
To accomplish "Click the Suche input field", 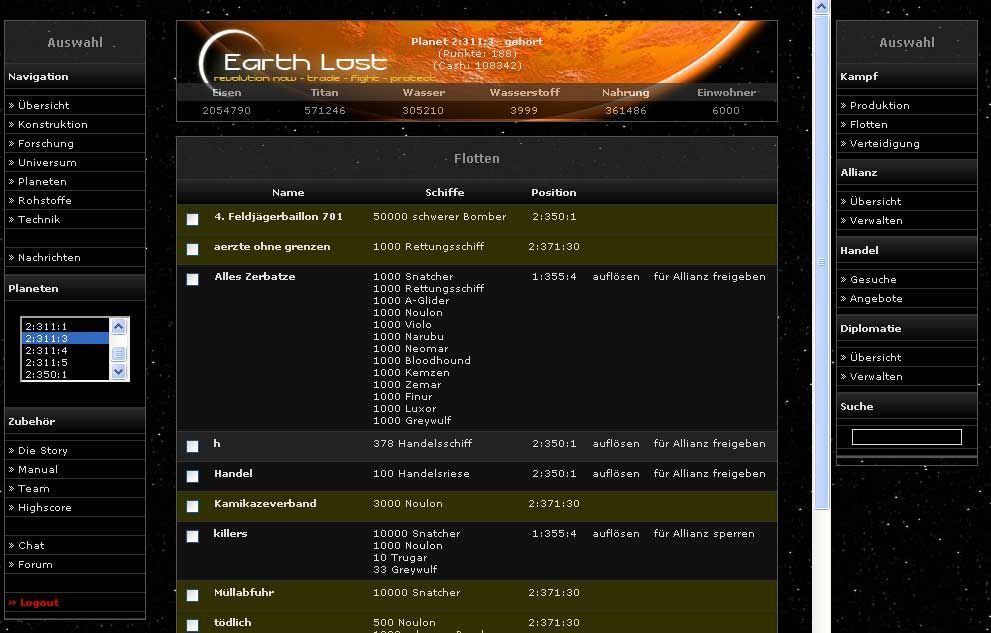I will (907, 437).
